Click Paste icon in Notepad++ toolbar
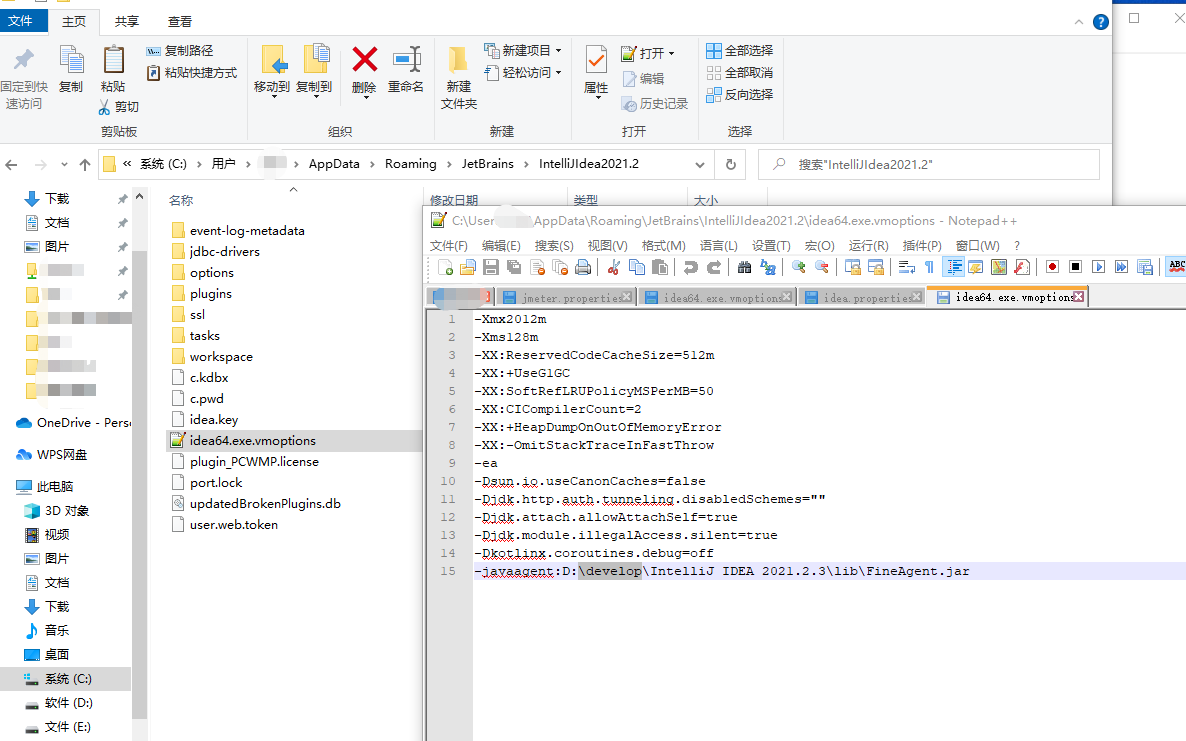 pyautogui.click(x=660, y=267)
